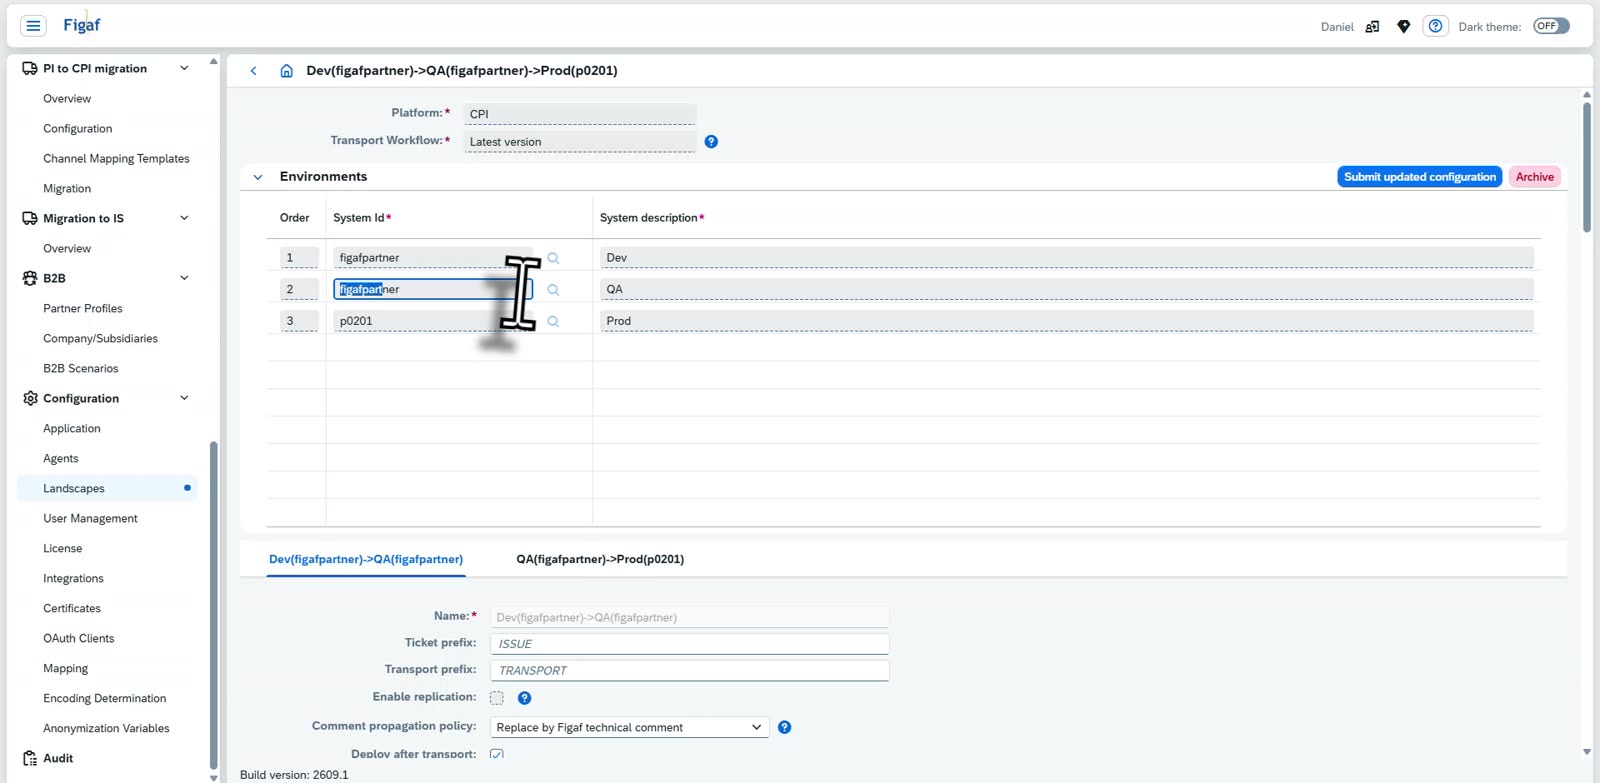The width and height of the screenshot is (1600, 783).
Task: Collapse the Environments panel
Action: point(258,177)
